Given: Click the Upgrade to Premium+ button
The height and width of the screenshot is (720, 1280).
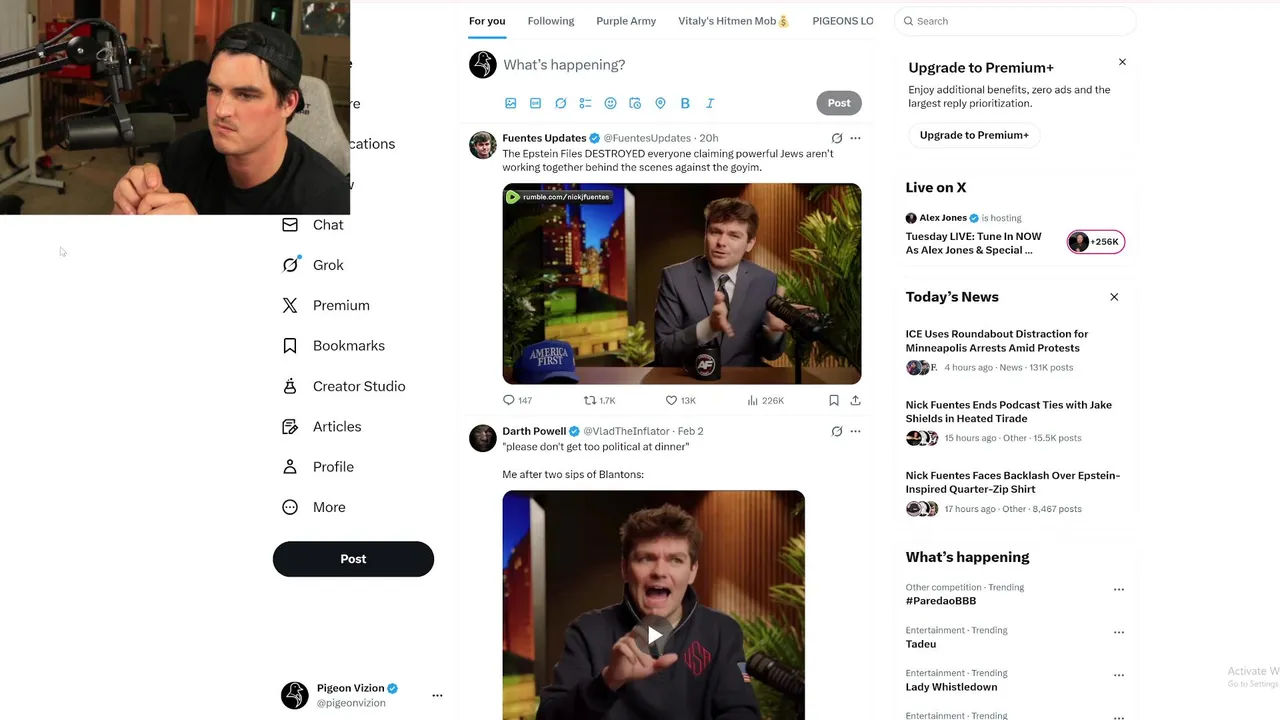Looking at the screenshot, I should coord(974,135).
